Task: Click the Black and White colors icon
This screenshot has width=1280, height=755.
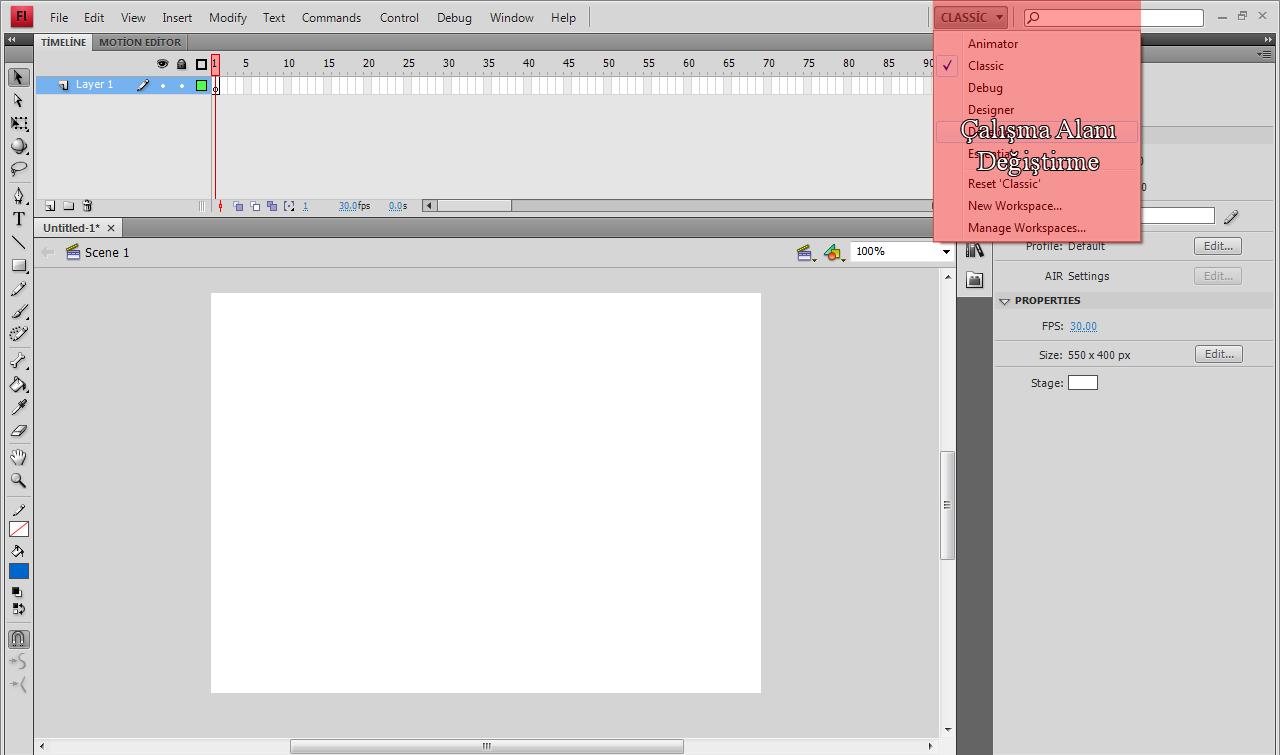Action: [16, 592]
